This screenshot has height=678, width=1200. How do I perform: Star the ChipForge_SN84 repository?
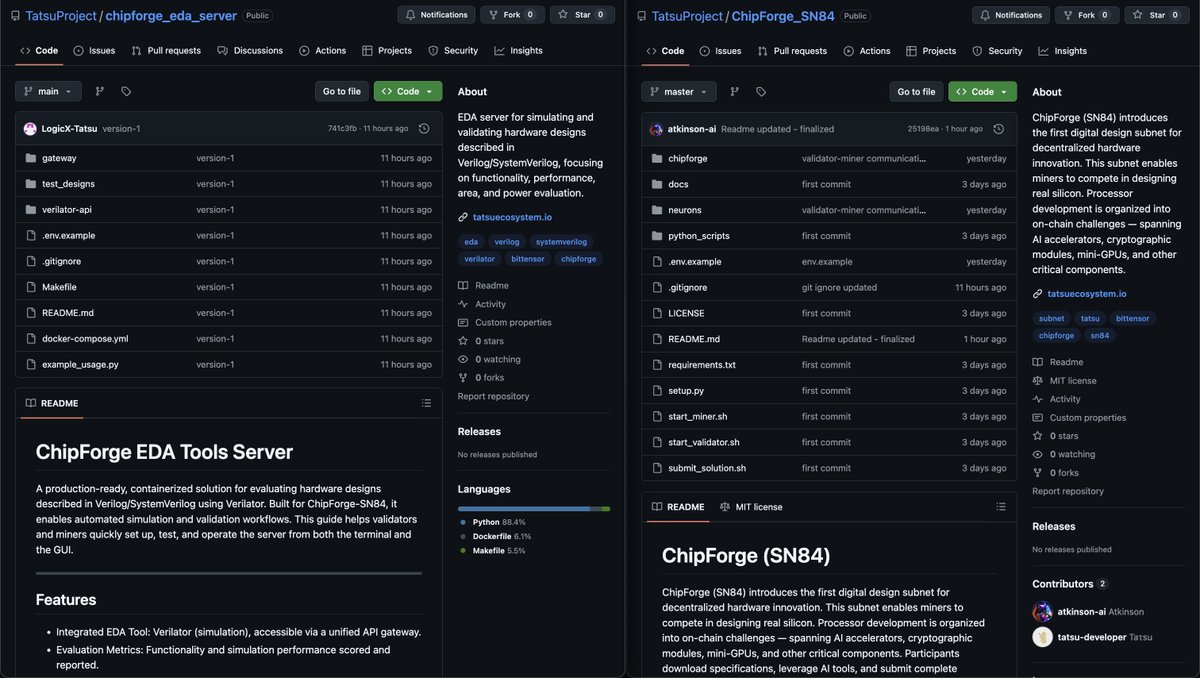coord(1156,15)
